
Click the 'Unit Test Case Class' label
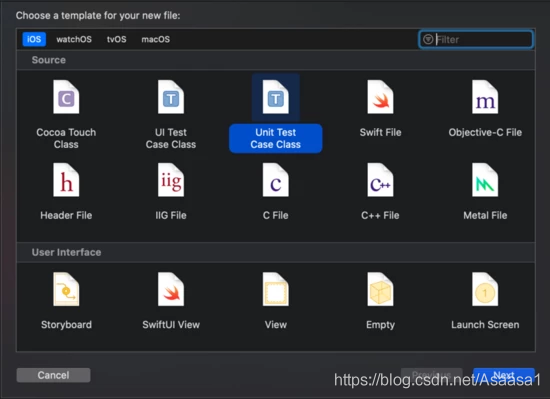pyautogui.click(x=276, y=138)
